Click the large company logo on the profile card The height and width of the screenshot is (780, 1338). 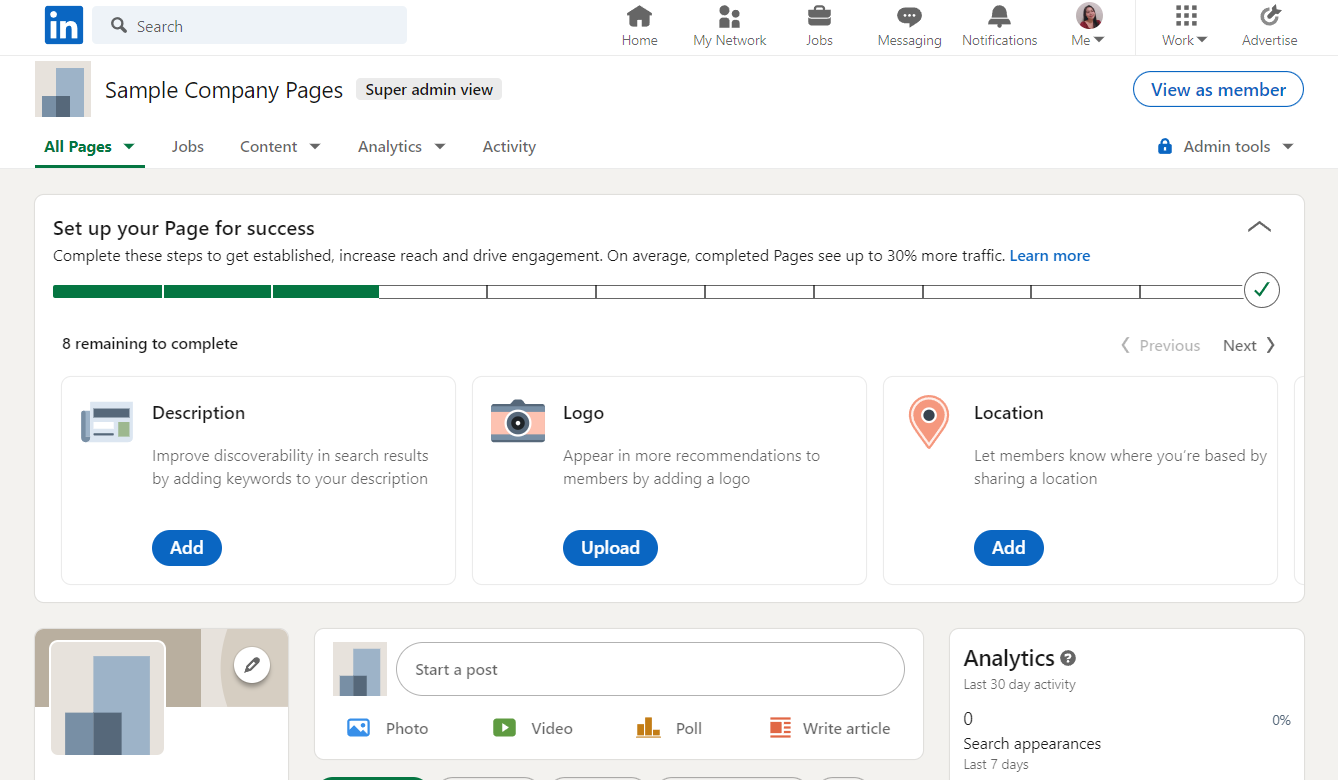pos(107,698)
